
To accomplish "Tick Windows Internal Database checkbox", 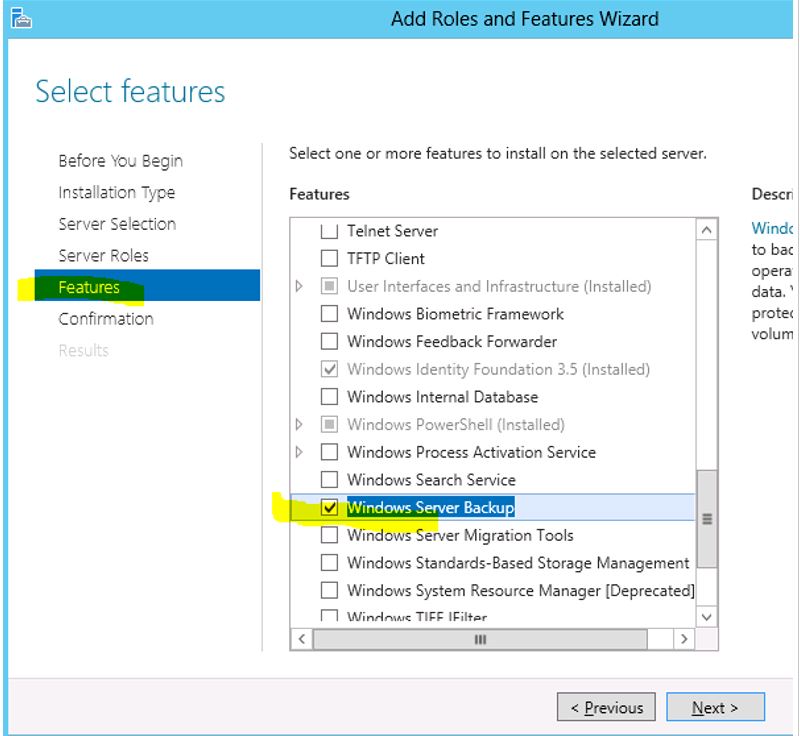I will pos(329,397).
